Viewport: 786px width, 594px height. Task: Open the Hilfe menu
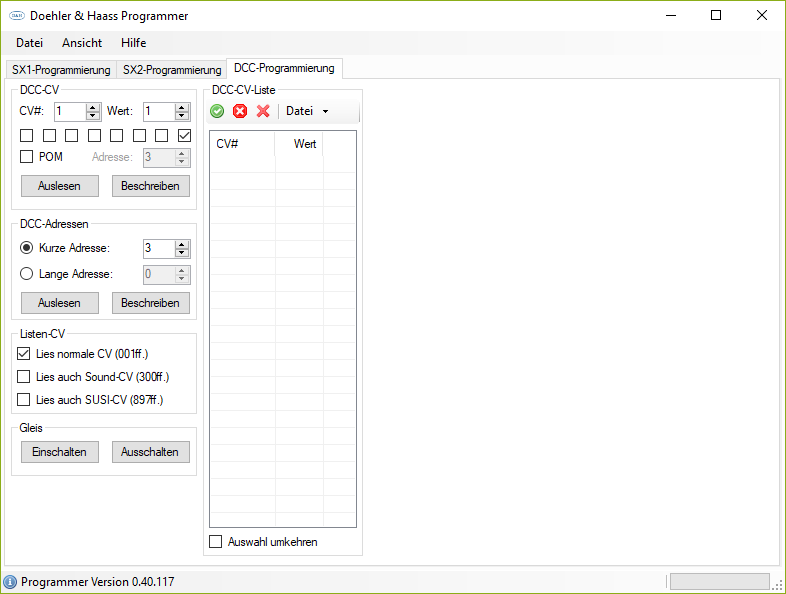coord(133,43)
